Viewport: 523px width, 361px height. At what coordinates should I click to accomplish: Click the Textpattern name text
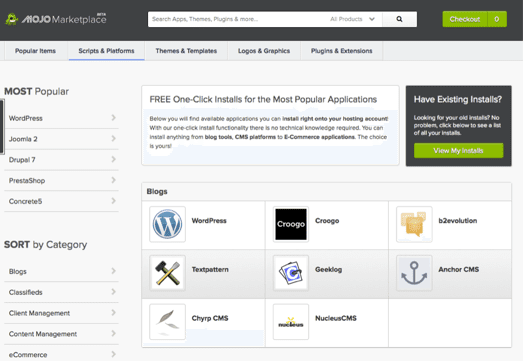(x=210, y=269)
